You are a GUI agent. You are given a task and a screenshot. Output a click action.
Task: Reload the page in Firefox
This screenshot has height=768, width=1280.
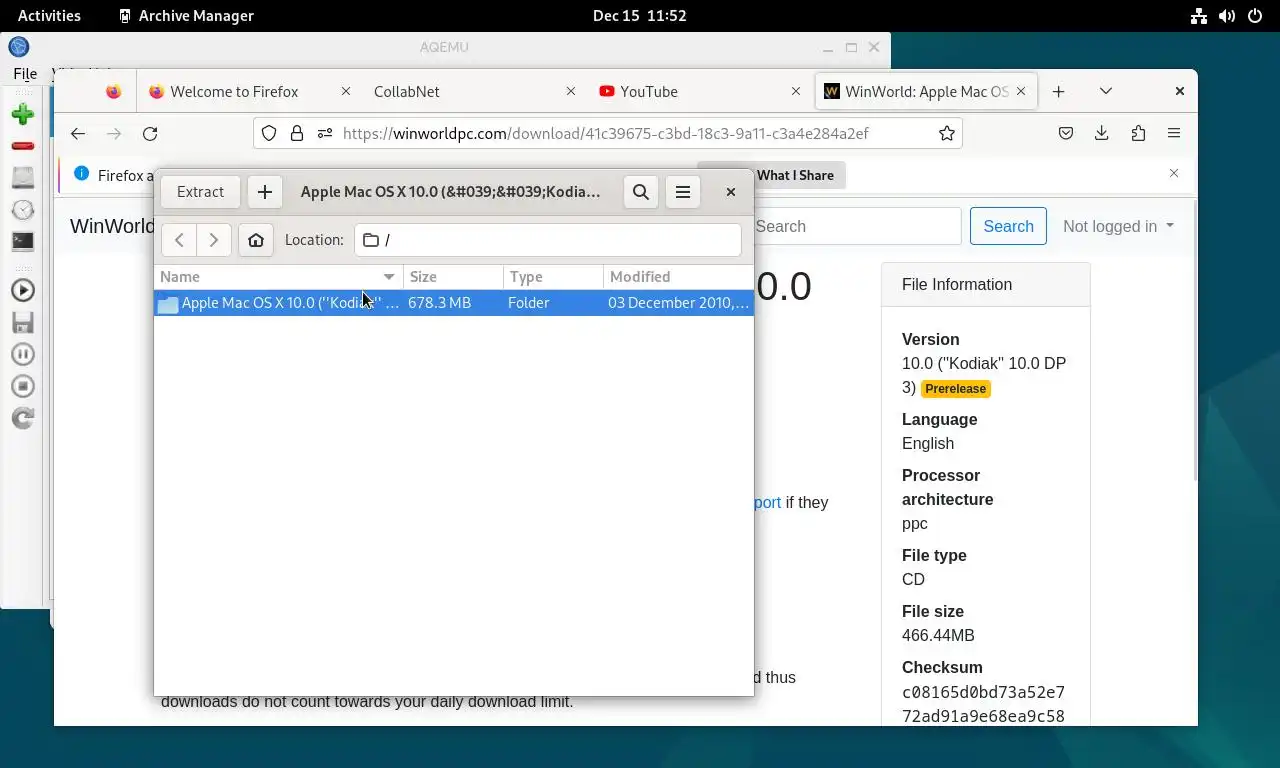(150, 134)
